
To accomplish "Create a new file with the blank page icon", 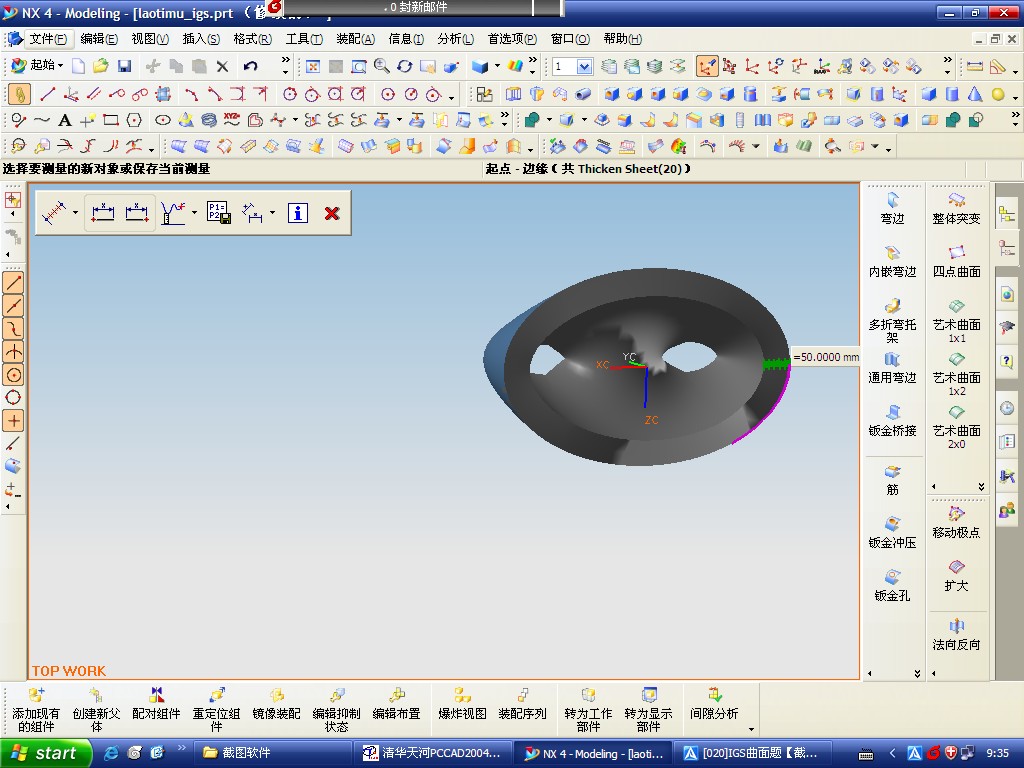I will tap(78, 66).
